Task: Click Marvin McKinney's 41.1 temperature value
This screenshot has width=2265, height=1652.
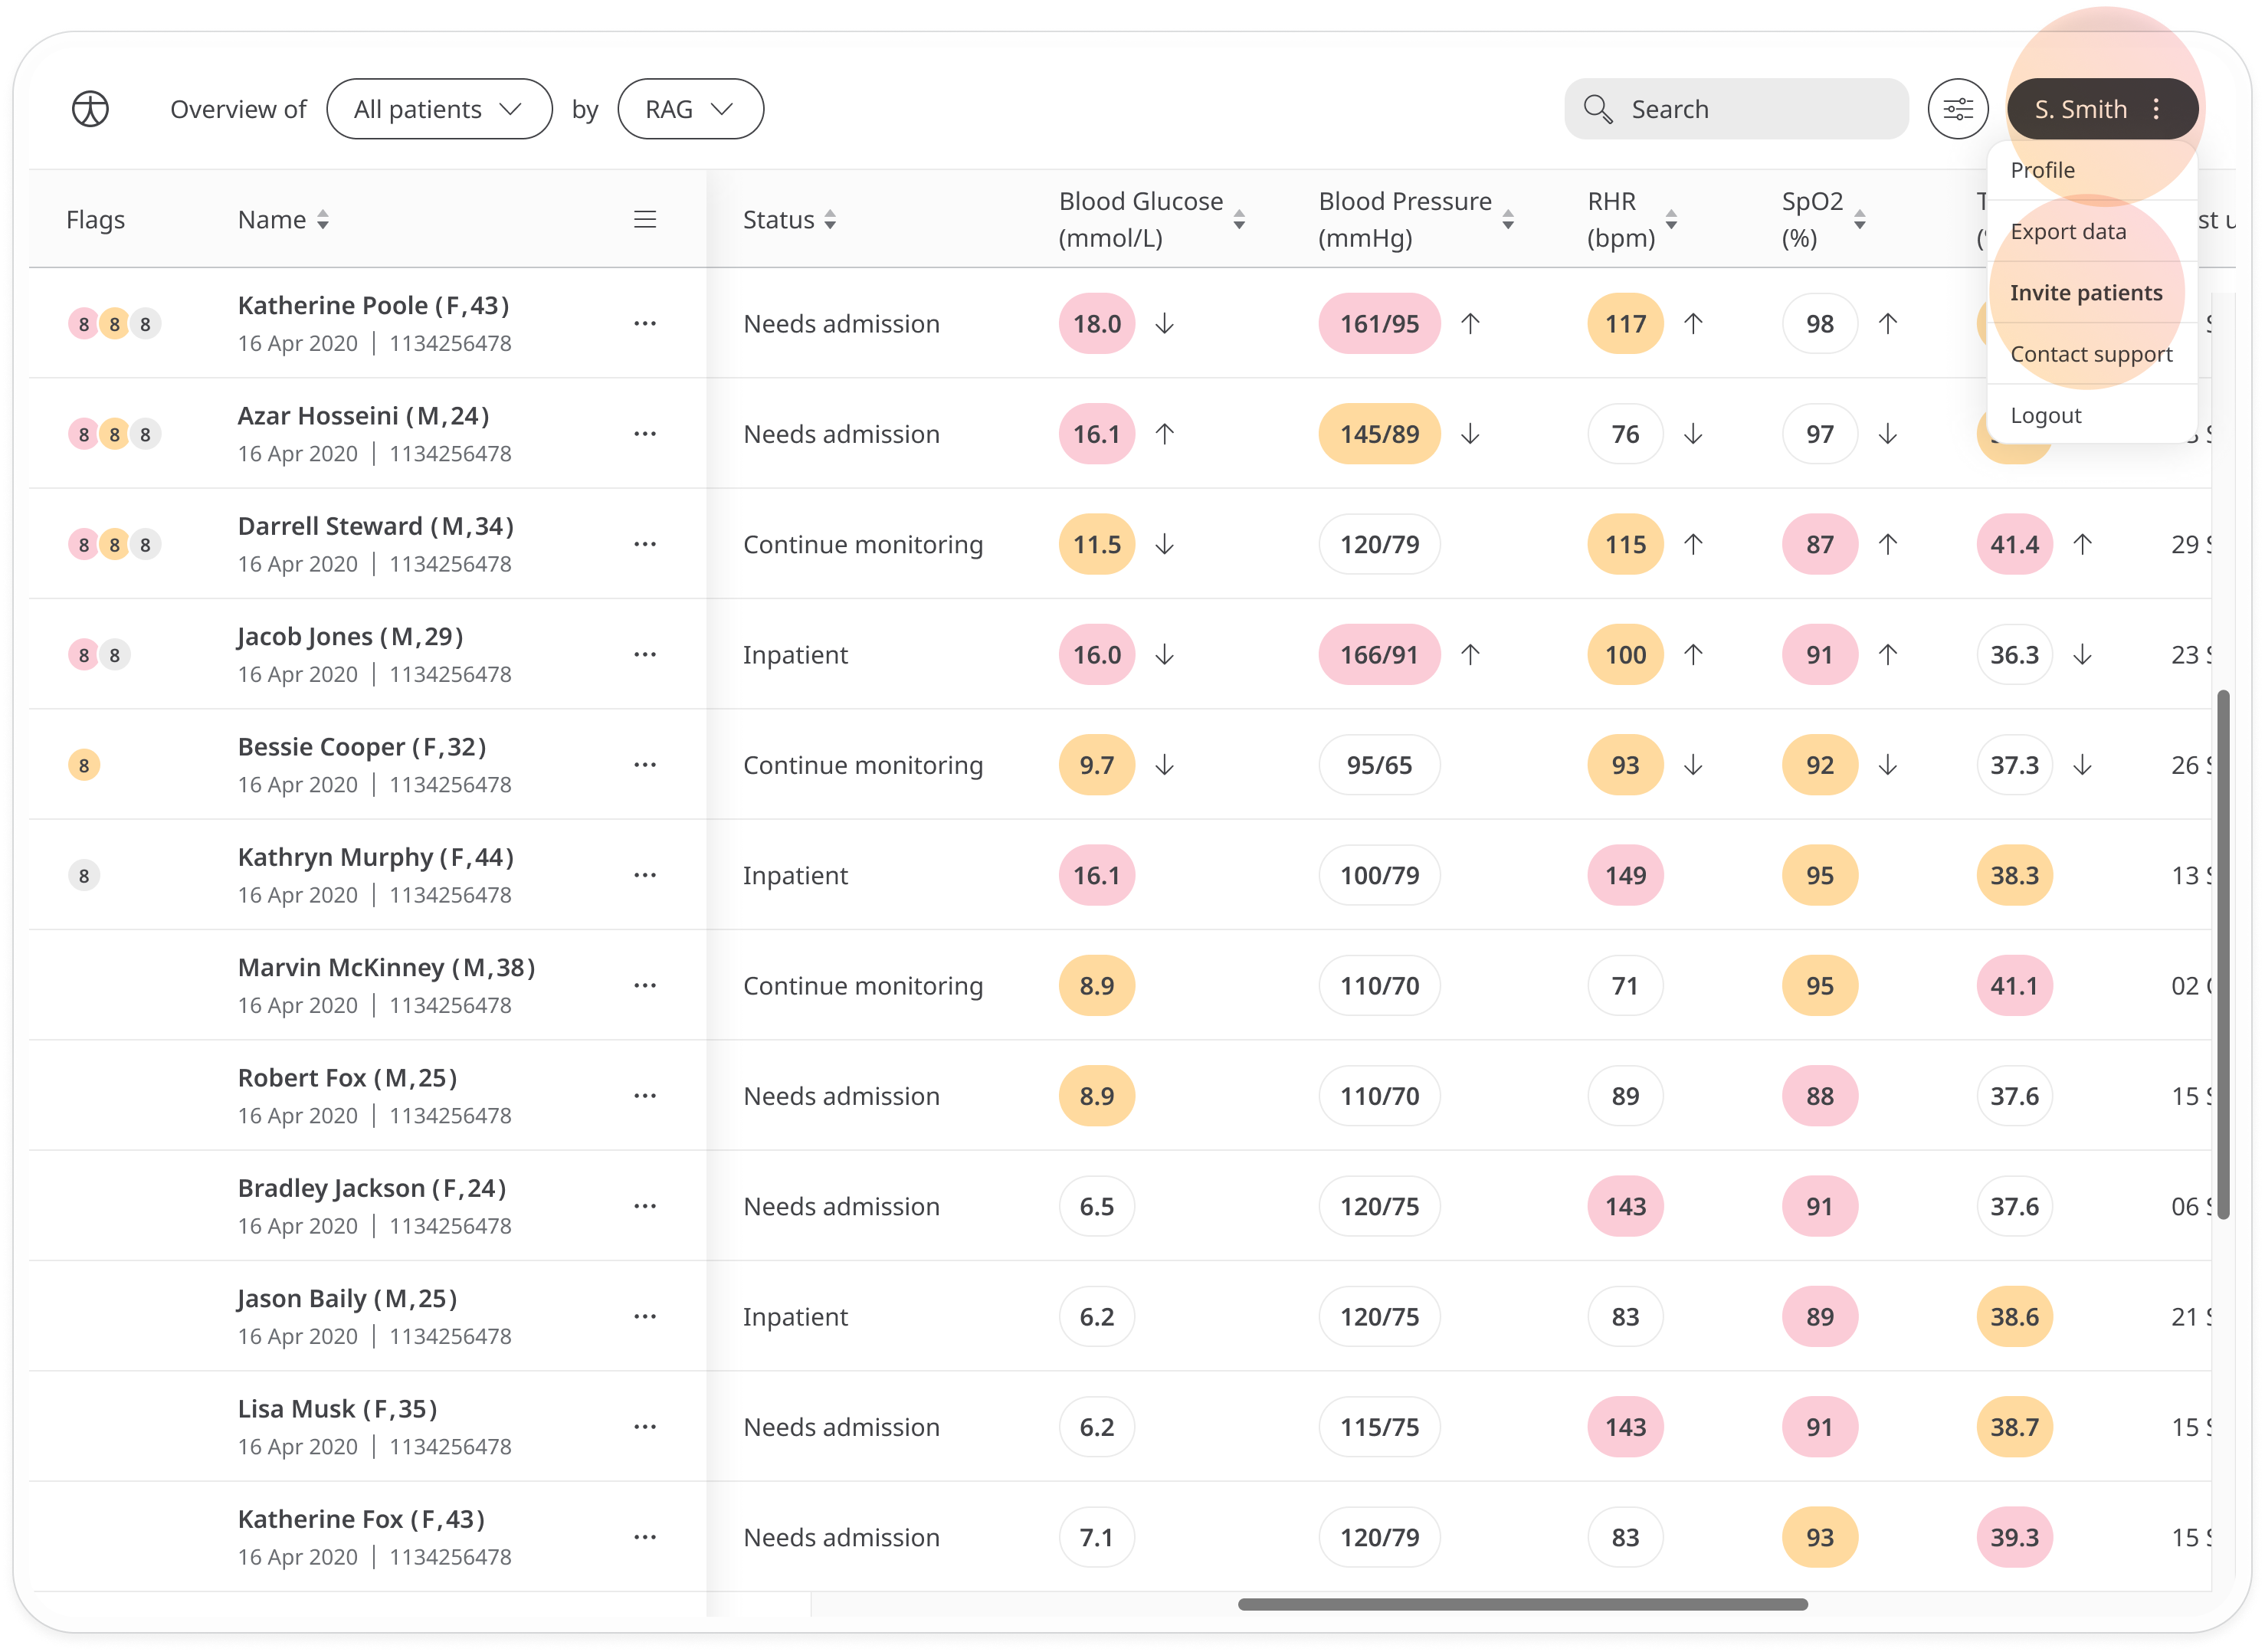Action: point(2014,985)
